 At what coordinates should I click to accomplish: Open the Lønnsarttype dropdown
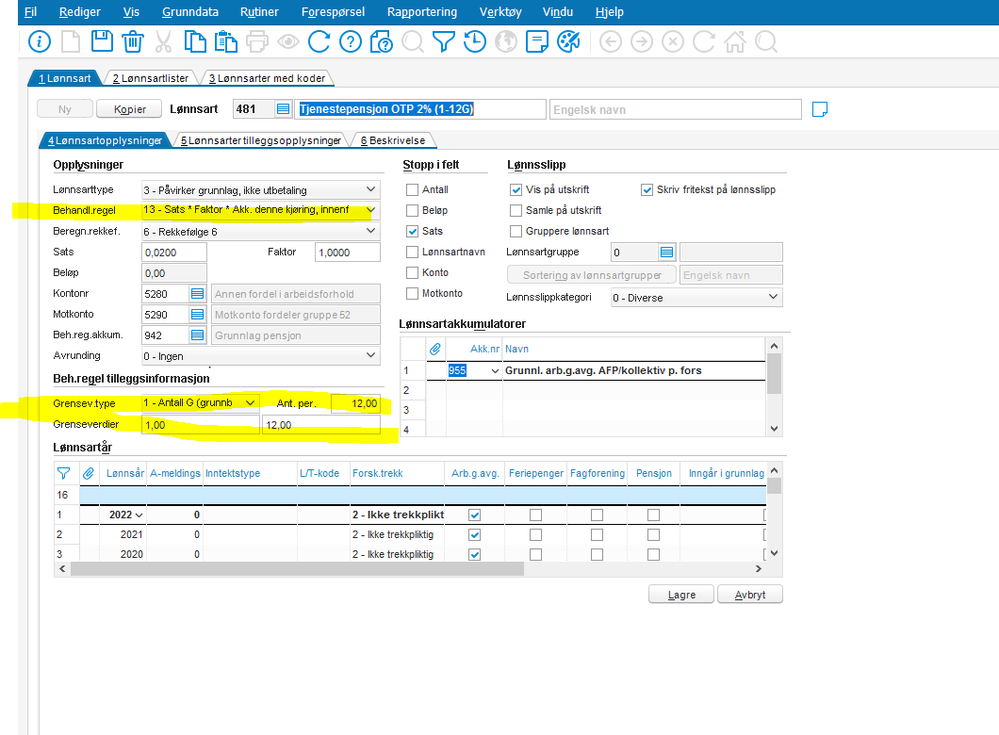click(x=261, y=190)
